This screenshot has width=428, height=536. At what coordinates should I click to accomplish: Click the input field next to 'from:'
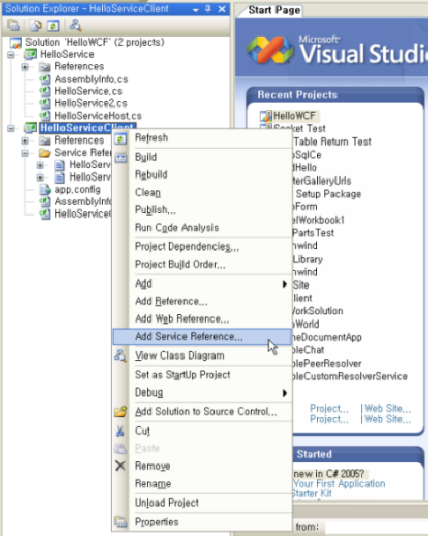(x=376, y=527)
